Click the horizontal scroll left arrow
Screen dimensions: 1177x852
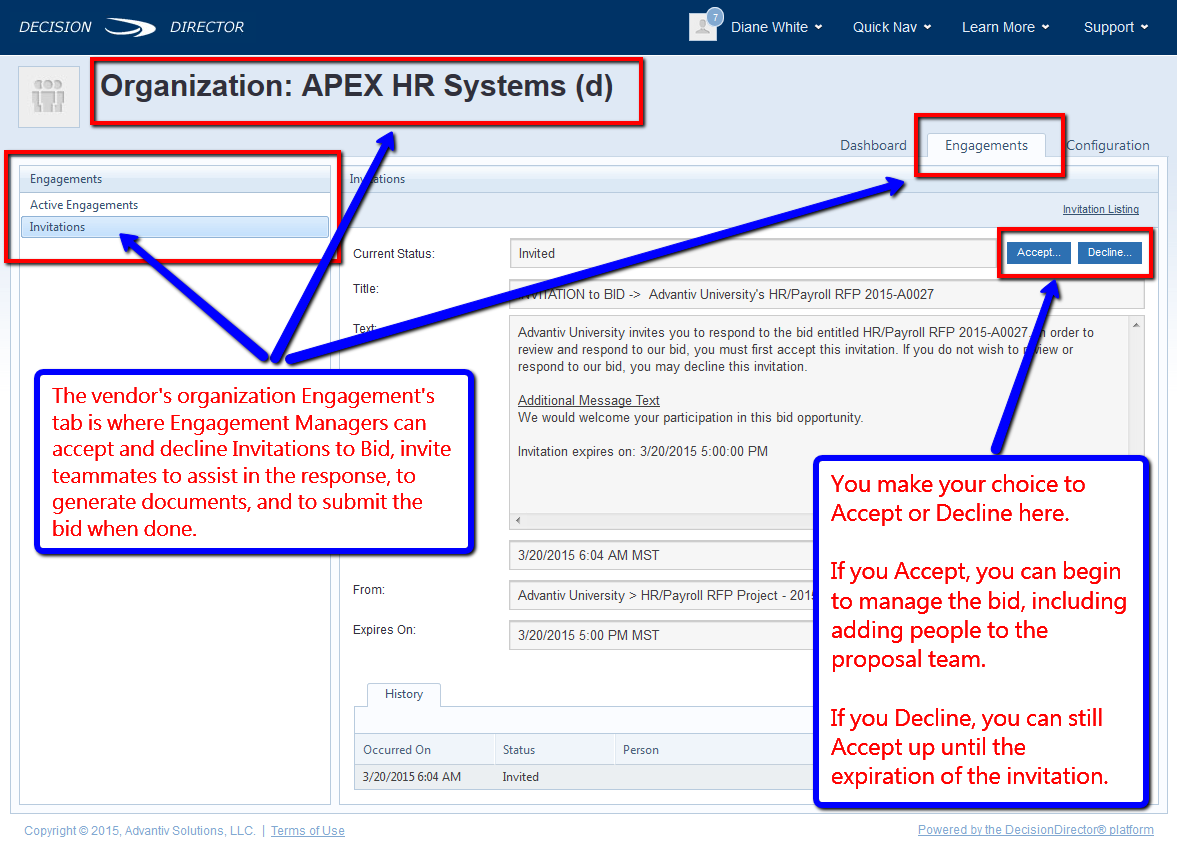(x=518, y=520)
